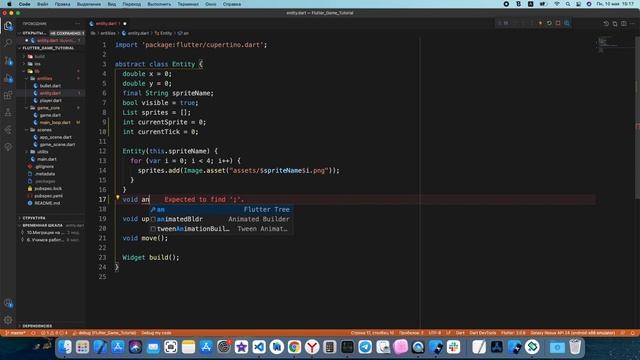Open Source Control view in activity bar

8,61
